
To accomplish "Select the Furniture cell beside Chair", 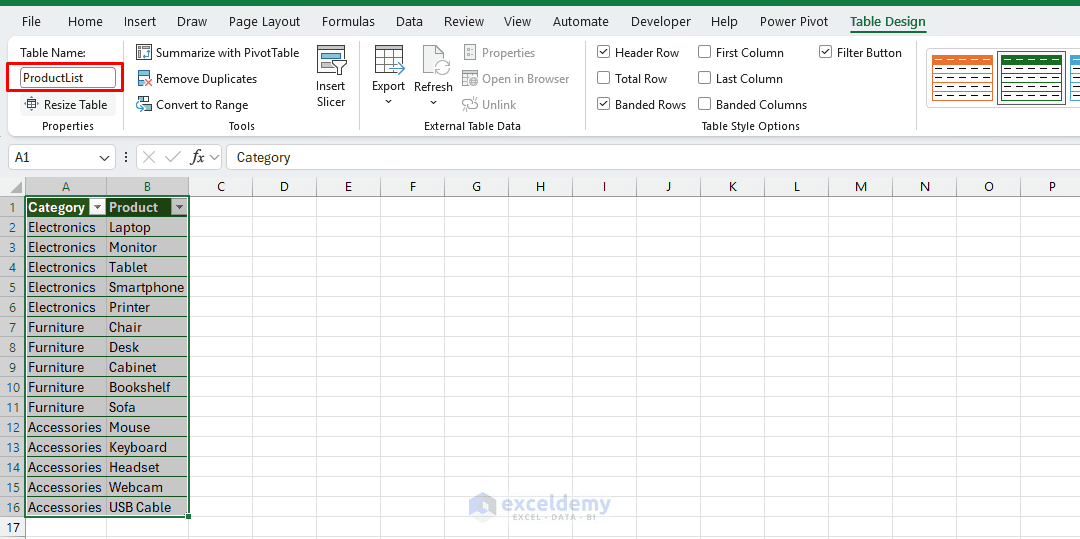I will [x=66, y=327].
